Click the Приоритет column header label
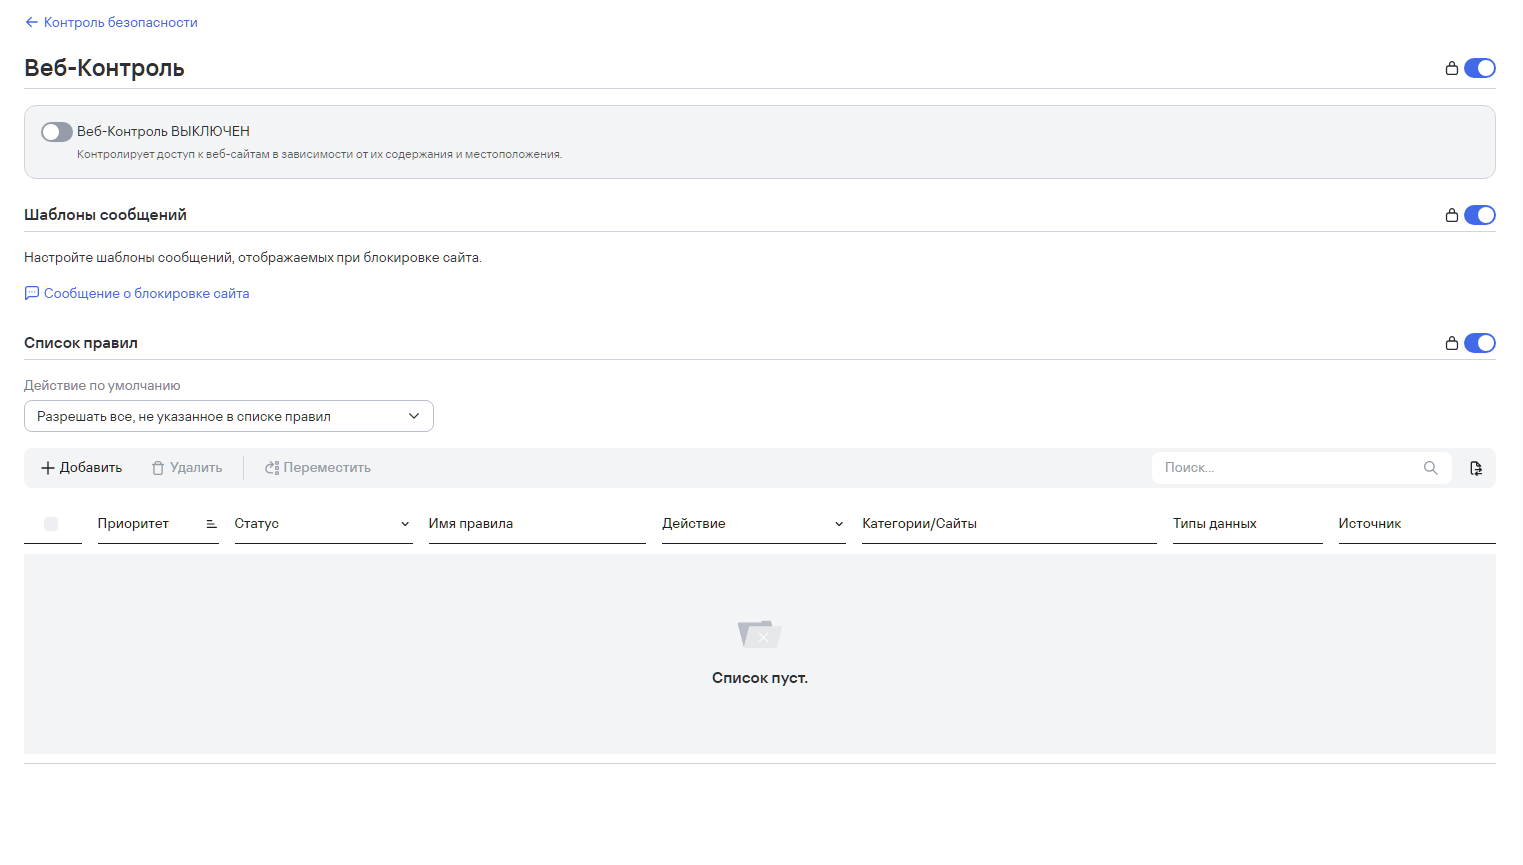Image resolution: width=1523 pixels, height=865 pixels. 133,524
